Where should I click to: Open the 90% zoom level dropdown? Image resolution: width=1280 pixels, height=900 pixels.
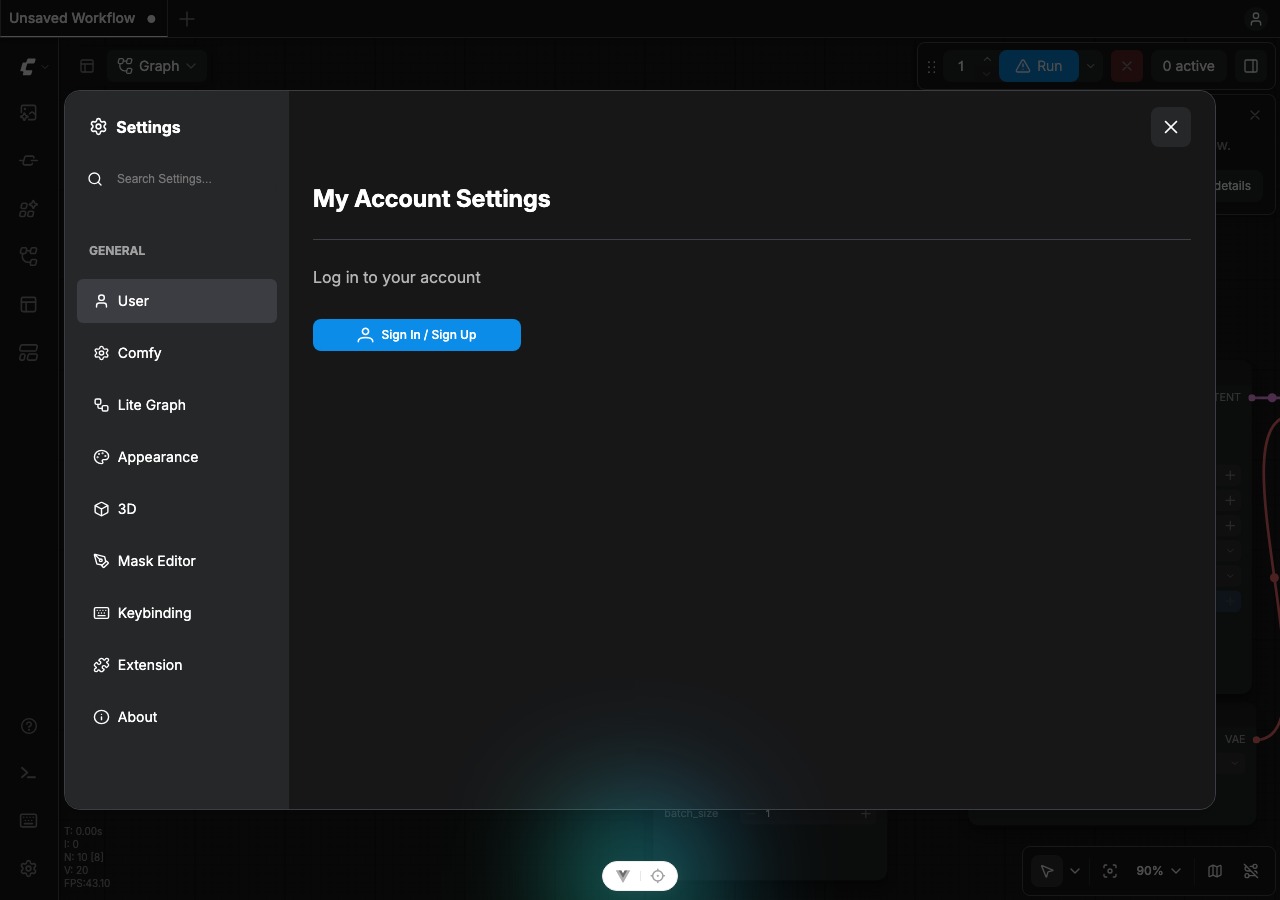pyautogui.click(x=1158, y=871)
